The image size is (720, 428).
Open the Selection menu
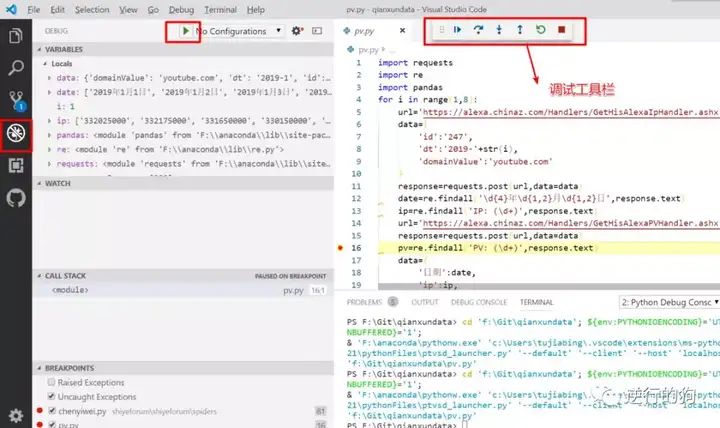pos(92,10)
